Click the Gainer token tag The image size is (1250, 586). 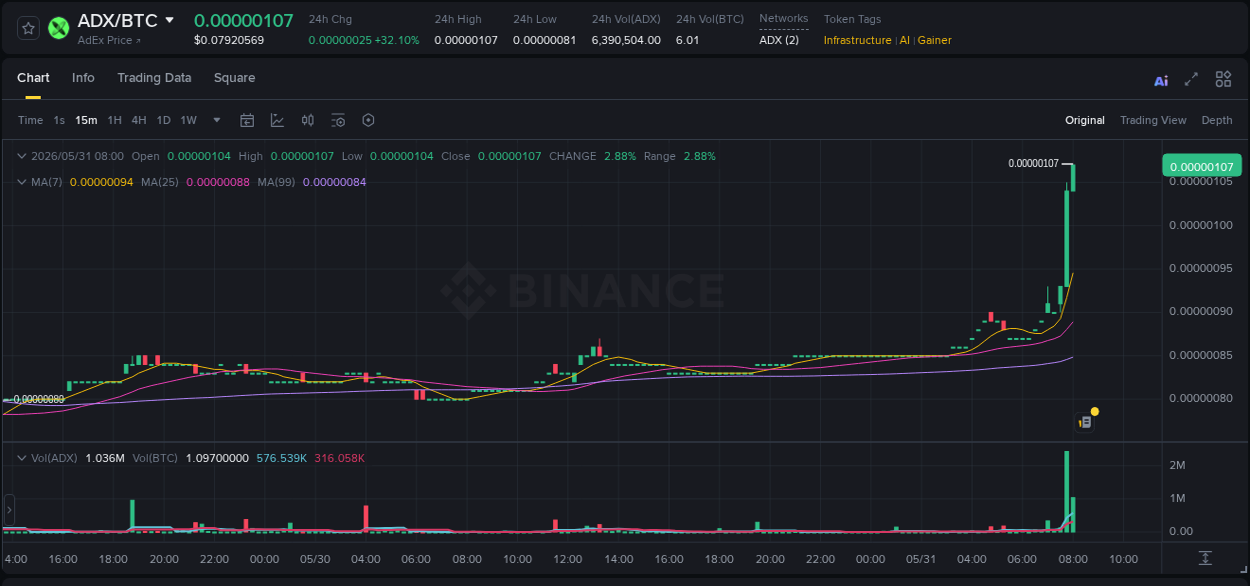(934, 40)
